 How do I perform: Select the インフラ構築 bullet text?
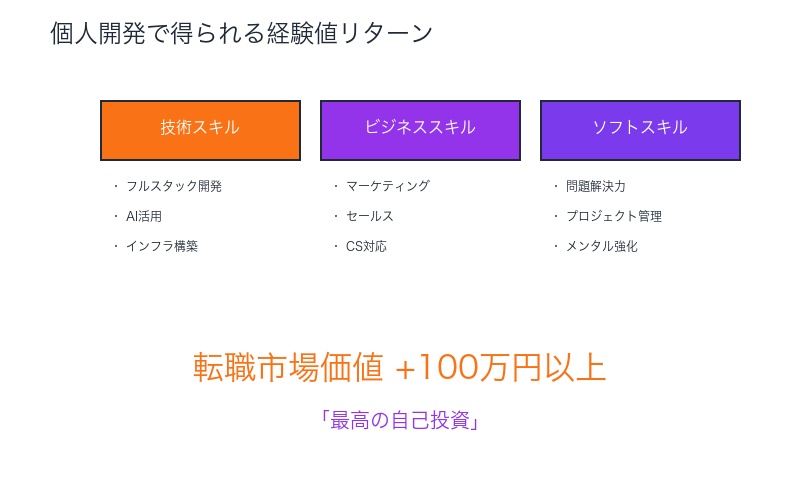tap(162, 246)
